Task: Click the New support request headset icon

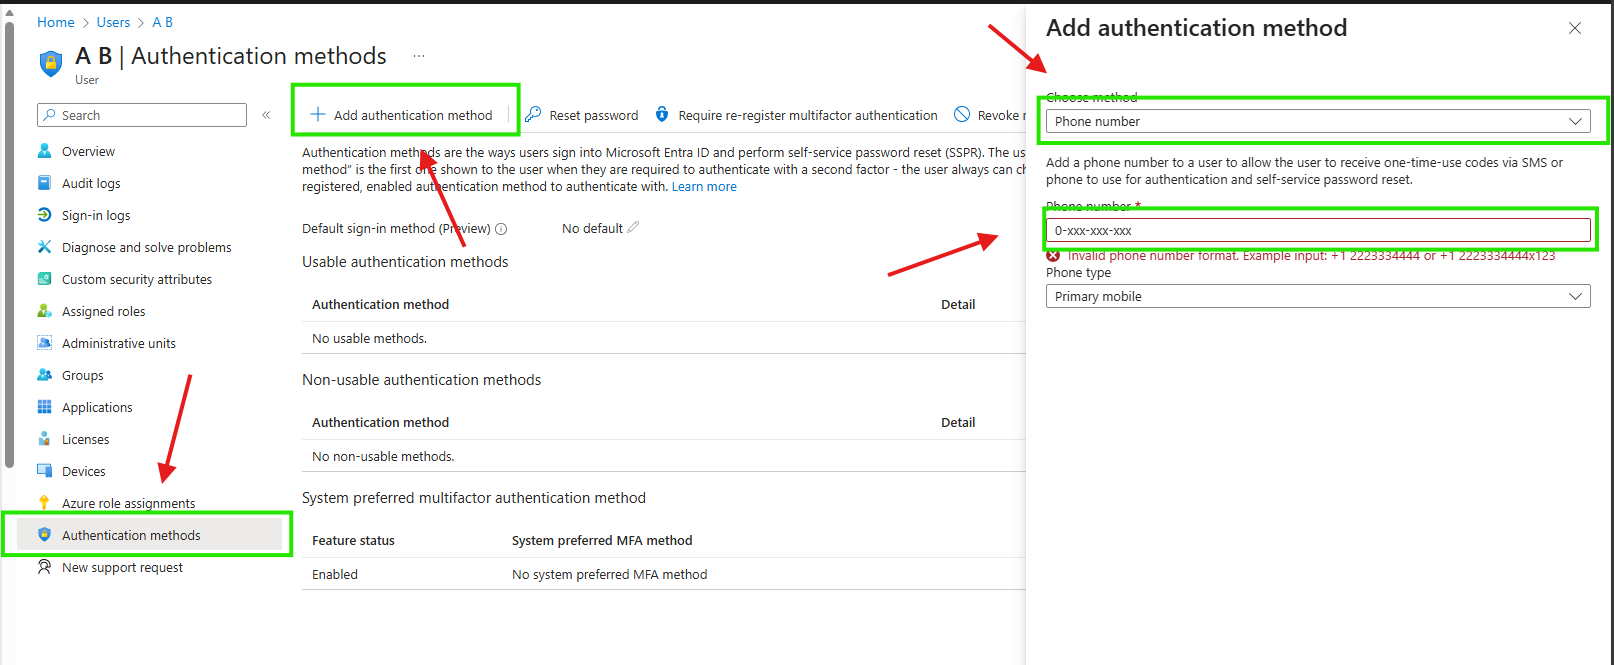Action: point(44,567)
